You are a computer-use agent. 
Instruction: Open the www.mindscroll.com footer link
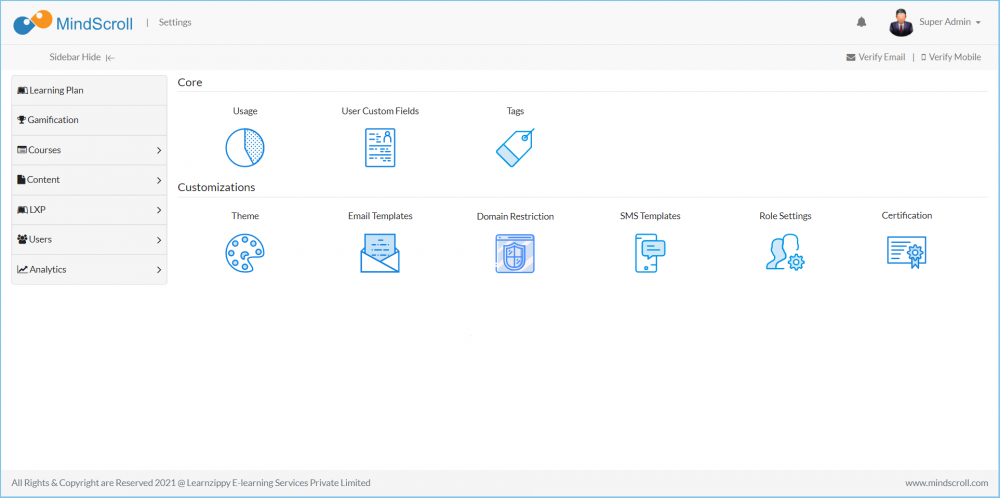(946, 483)
